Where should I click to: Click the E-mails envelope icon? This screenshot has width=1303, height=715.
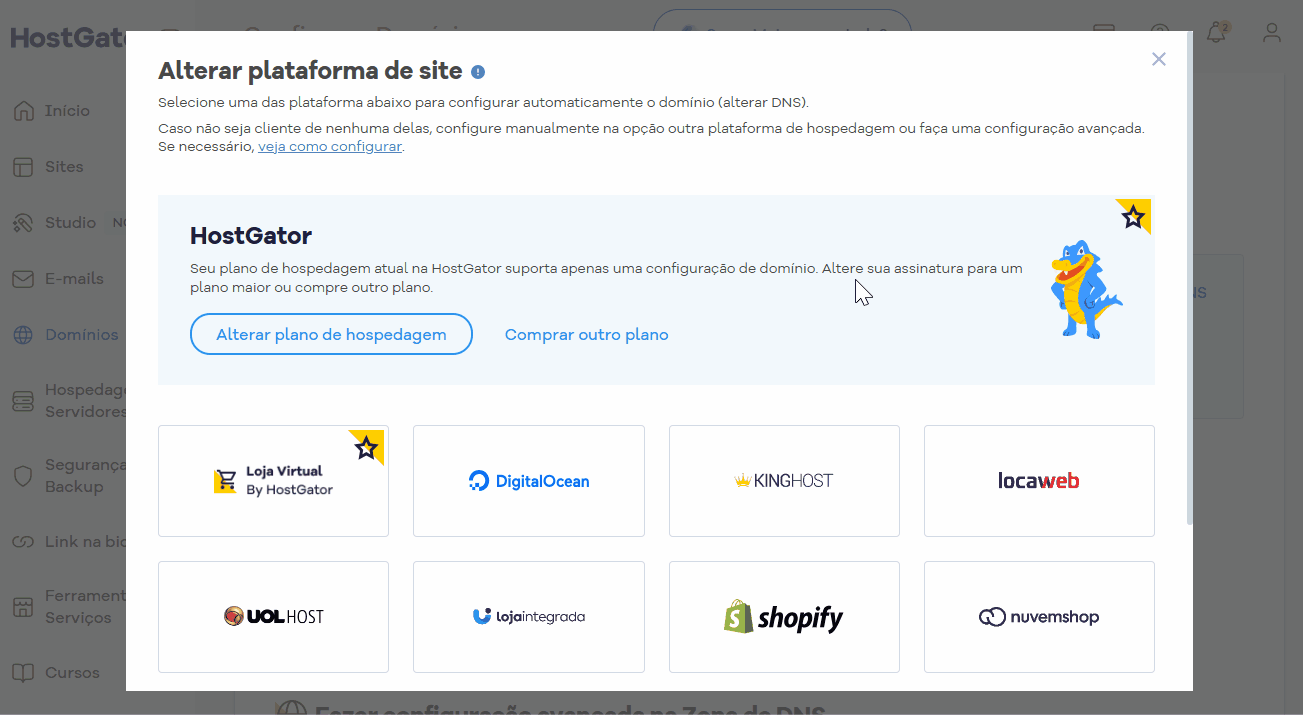click(x=23, y=279)
